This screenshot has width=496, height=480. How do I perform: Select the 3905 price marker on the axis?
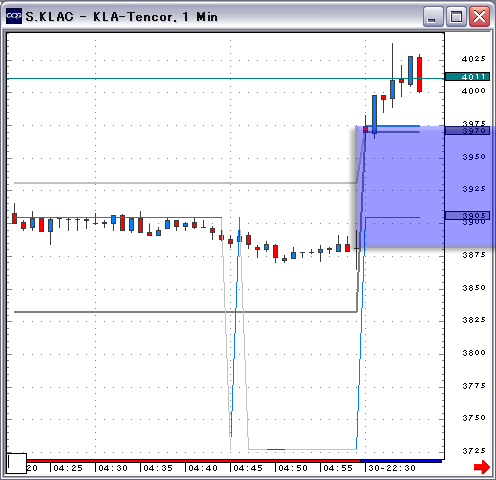pos(467,215)
